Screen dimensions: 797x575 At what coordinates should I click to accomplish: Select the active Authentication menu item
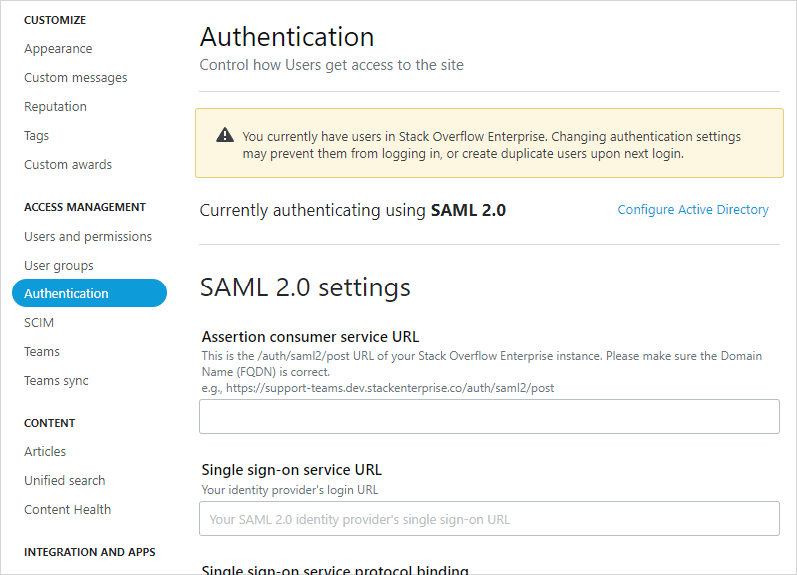89,293
